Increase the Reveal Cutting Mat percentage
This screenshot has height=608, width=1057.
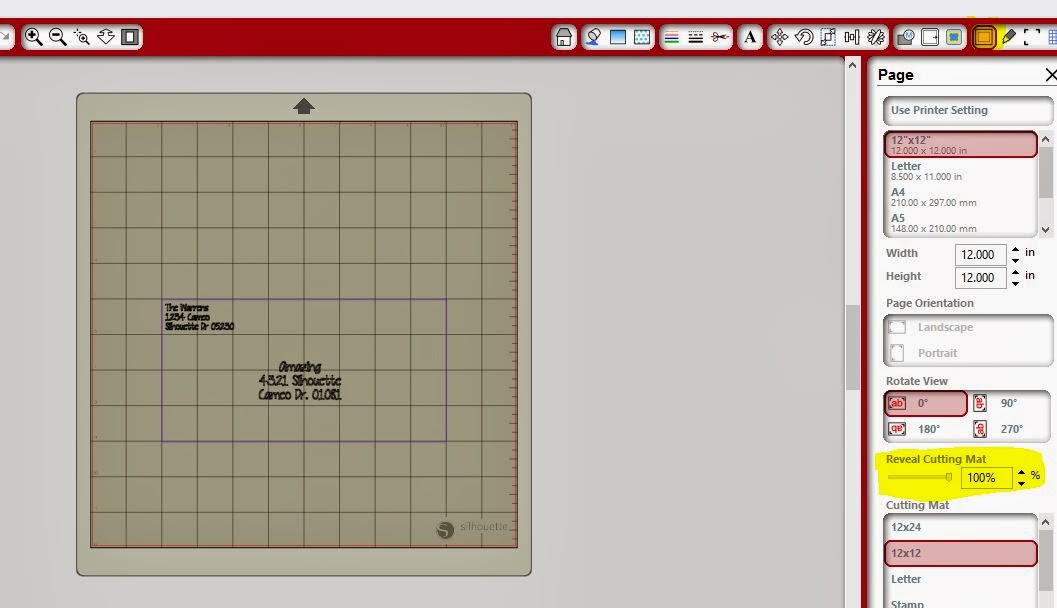(1021, 473)
